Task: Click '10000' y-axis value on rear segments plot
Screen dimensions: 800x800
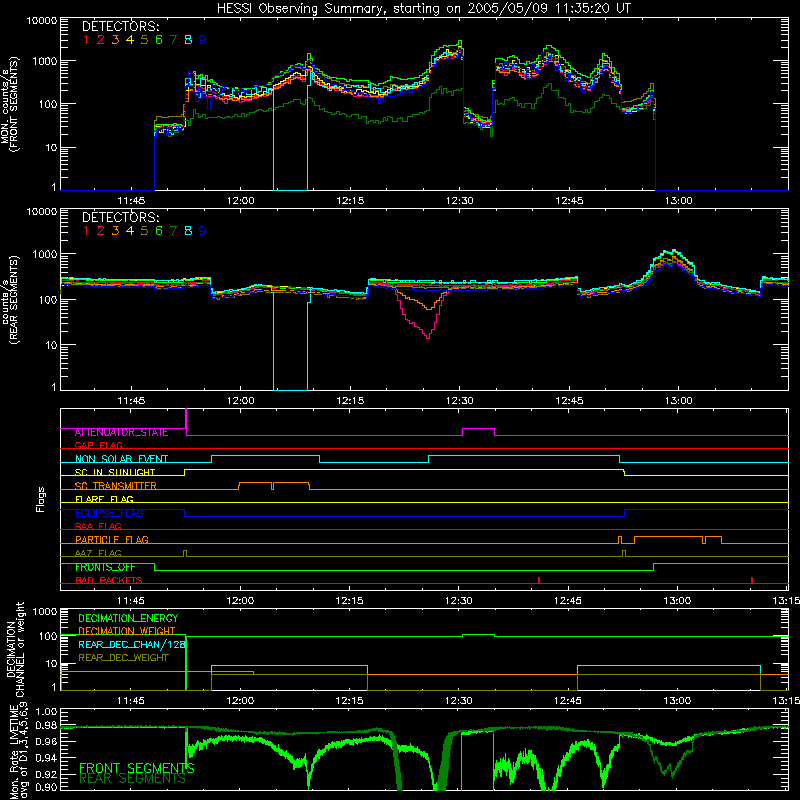Action: point(42,212)
